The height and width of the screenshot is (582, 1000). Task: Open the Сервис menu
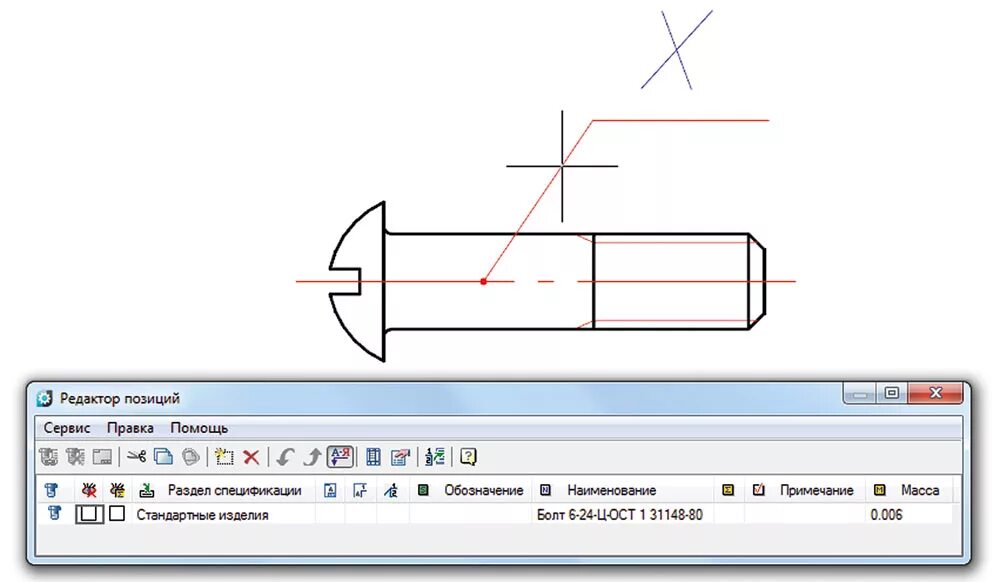click(x=67, y=428)
